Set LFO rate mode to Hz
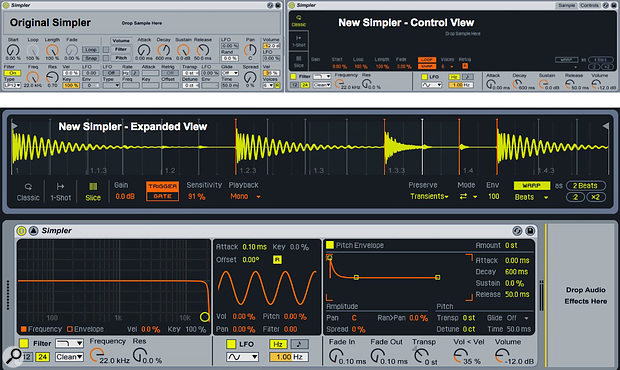 pos(278,344)
